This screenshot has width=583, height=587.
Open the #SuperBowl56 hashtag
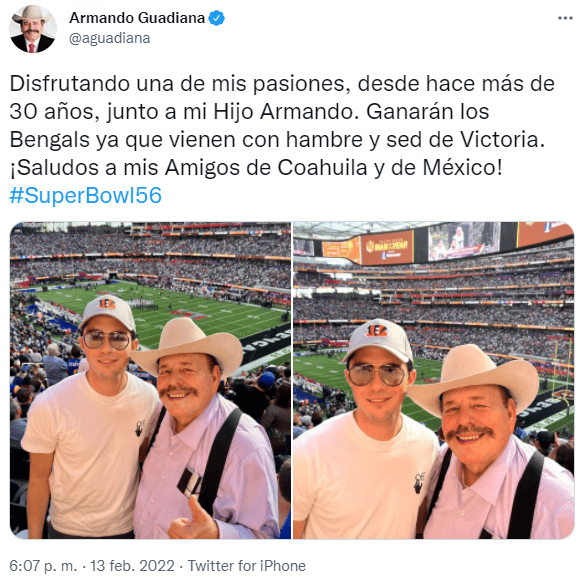[x=86, y=195]
